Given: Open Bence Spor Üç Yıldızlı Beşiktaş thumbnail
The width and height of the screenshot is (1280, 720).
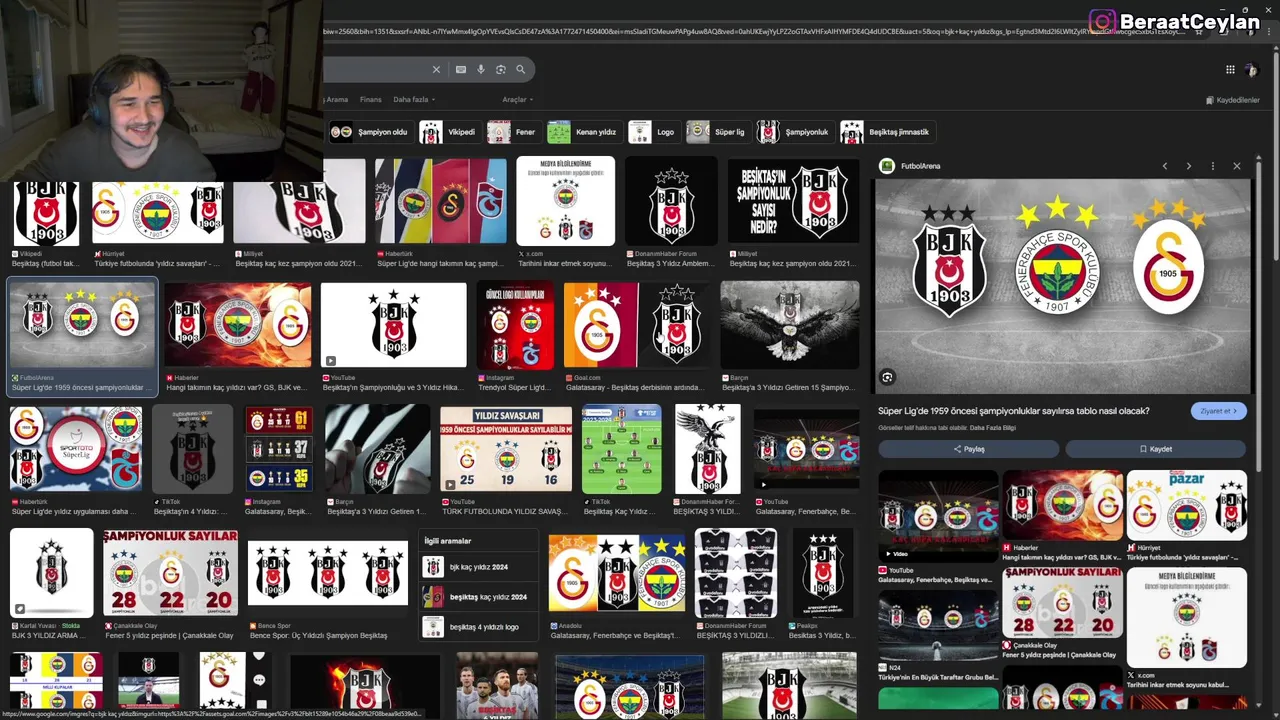Looking at the screenshot, I should (328, 573).
